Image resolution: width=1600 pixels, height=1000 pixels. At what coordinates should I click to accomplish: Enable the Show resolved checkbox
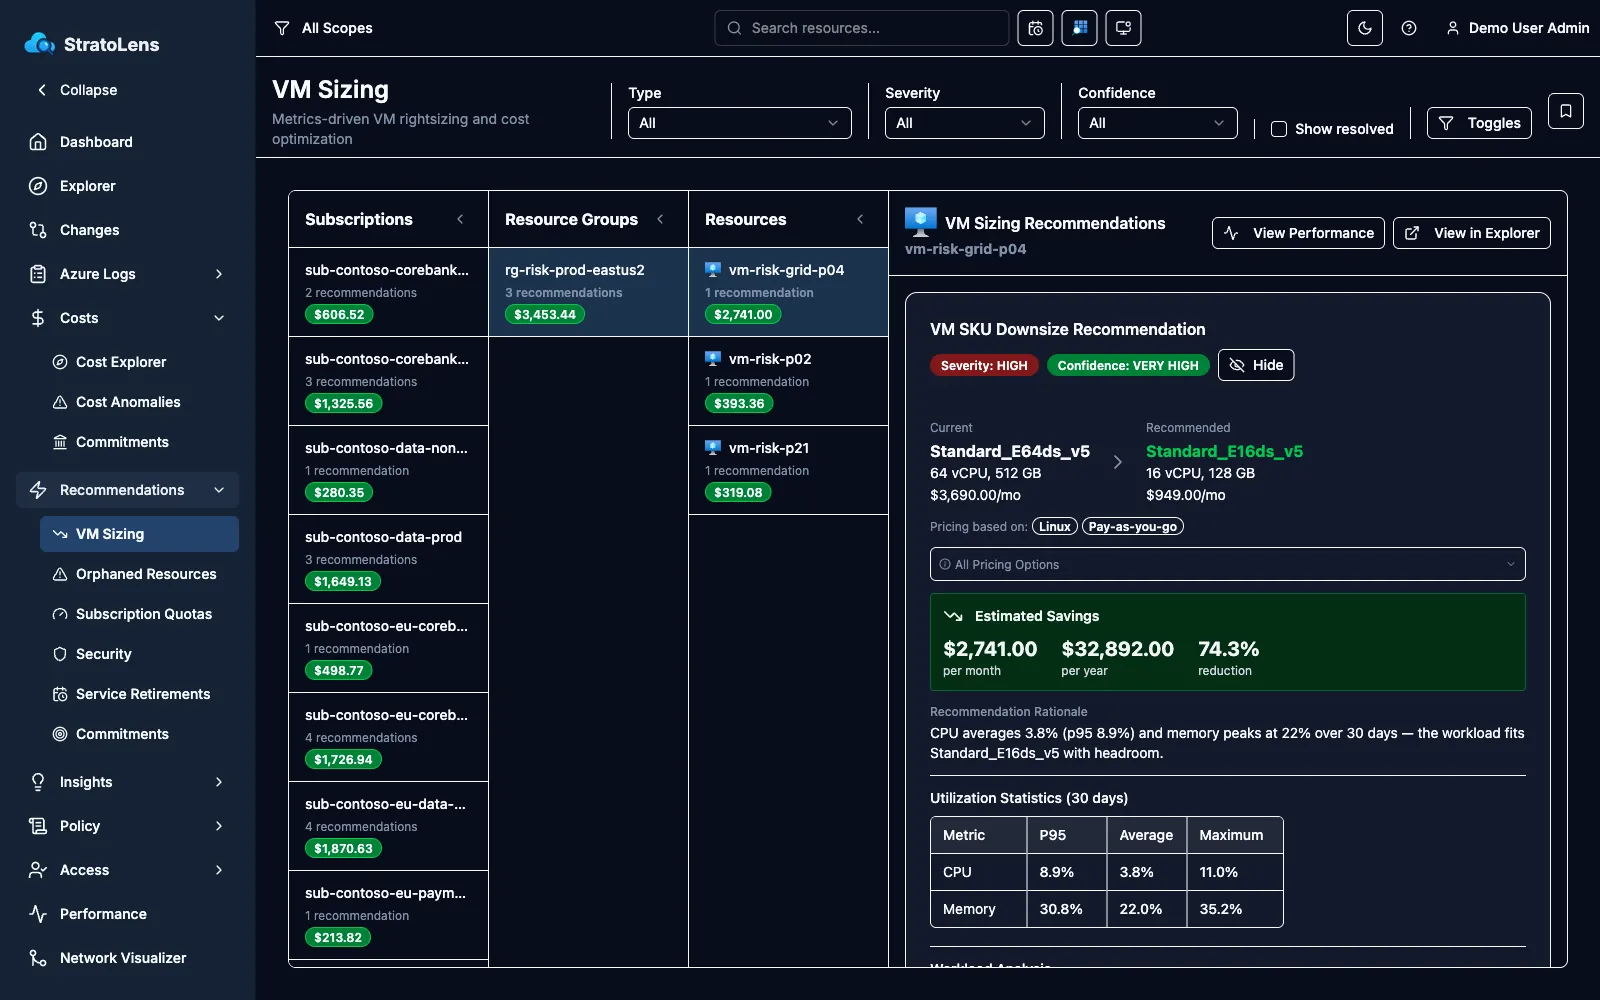pos(1278,129)
